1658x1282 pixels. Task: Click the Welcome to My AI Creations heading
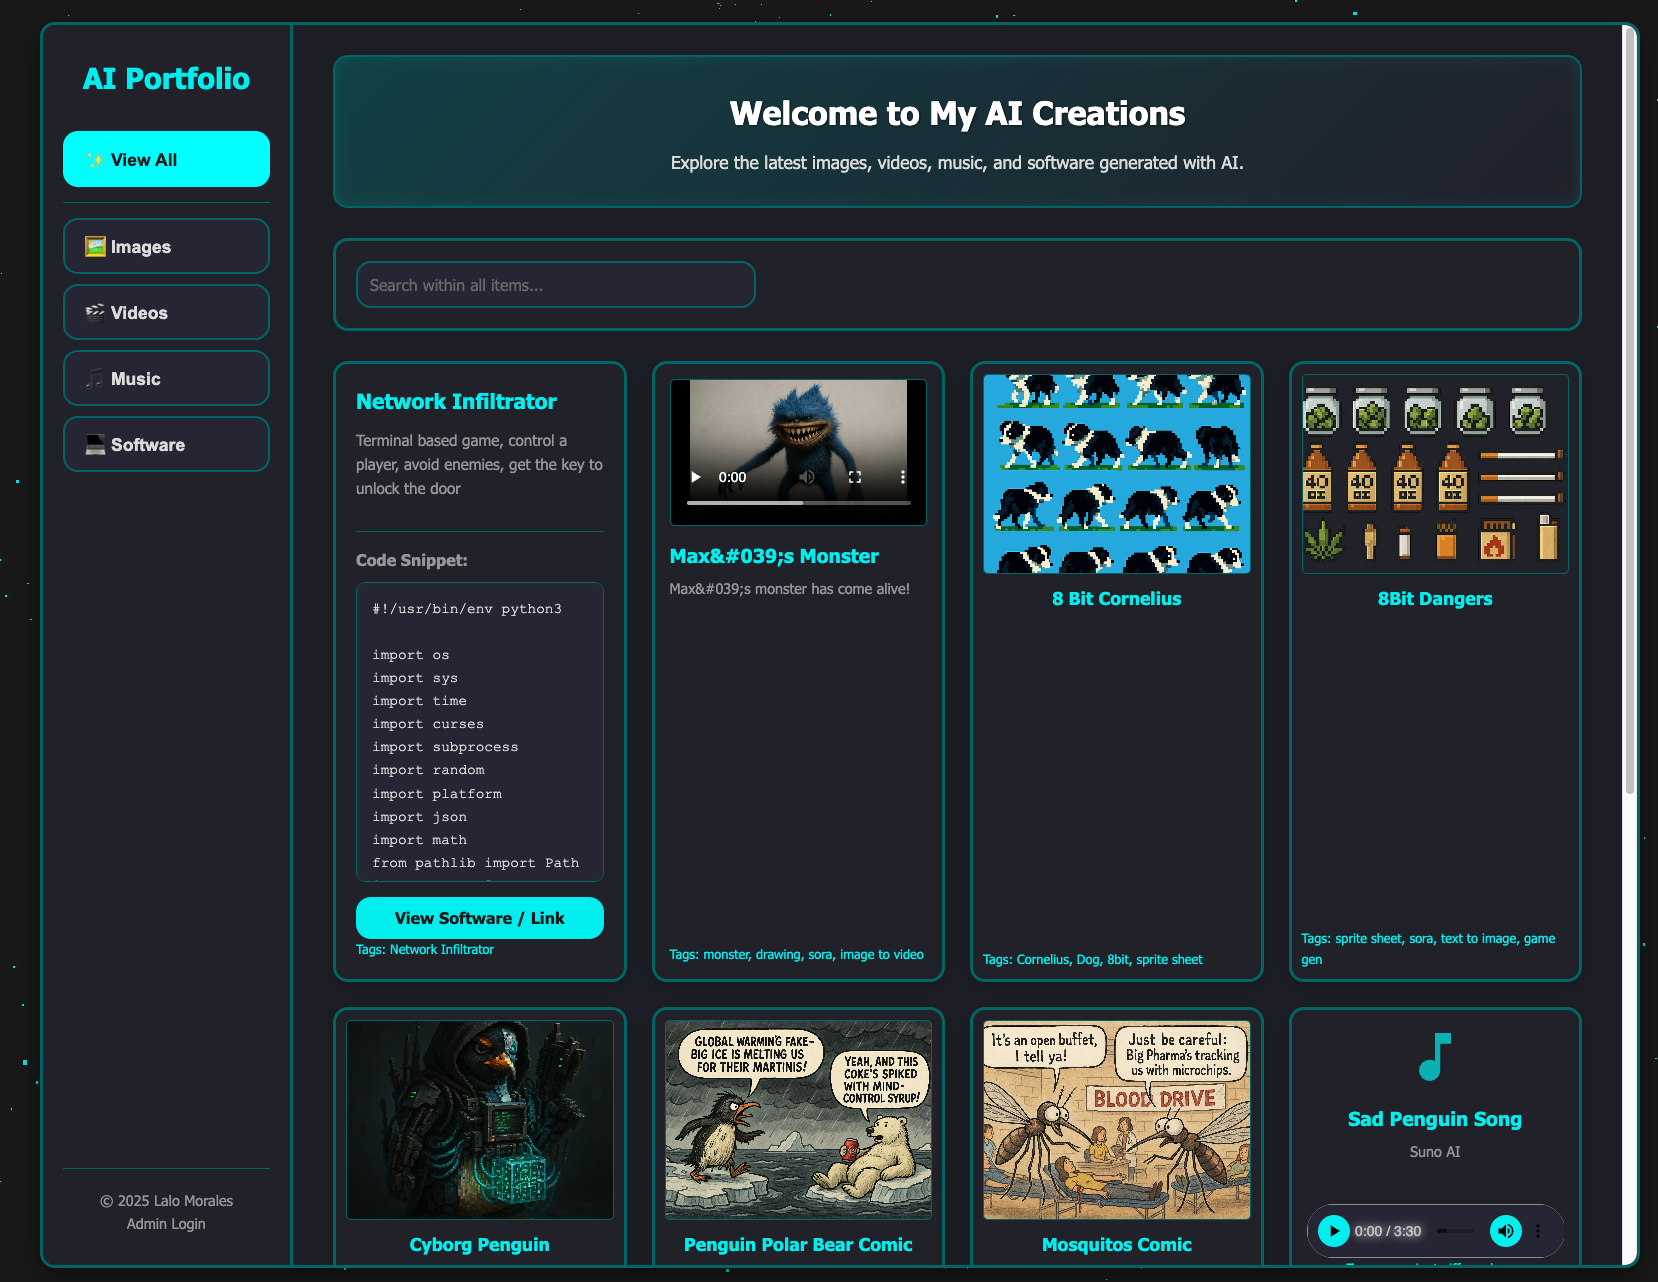(x=957, y=114)
